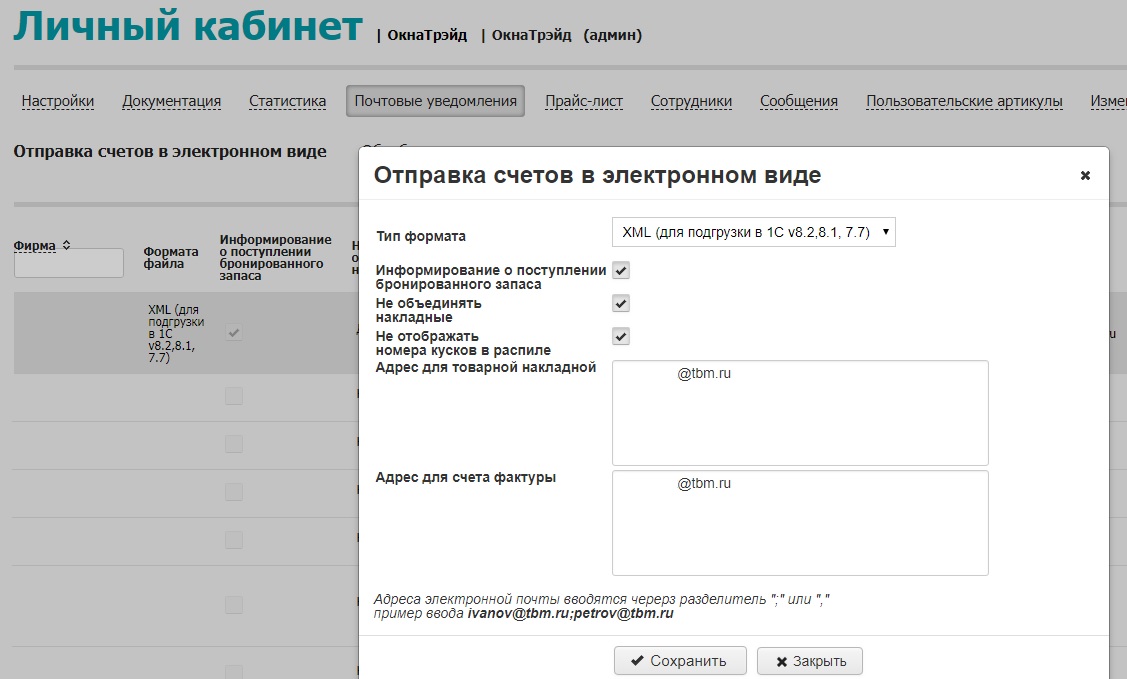Toggle Информирование о поступлении бронированного запаса checkbox

[x=621, y=271]
